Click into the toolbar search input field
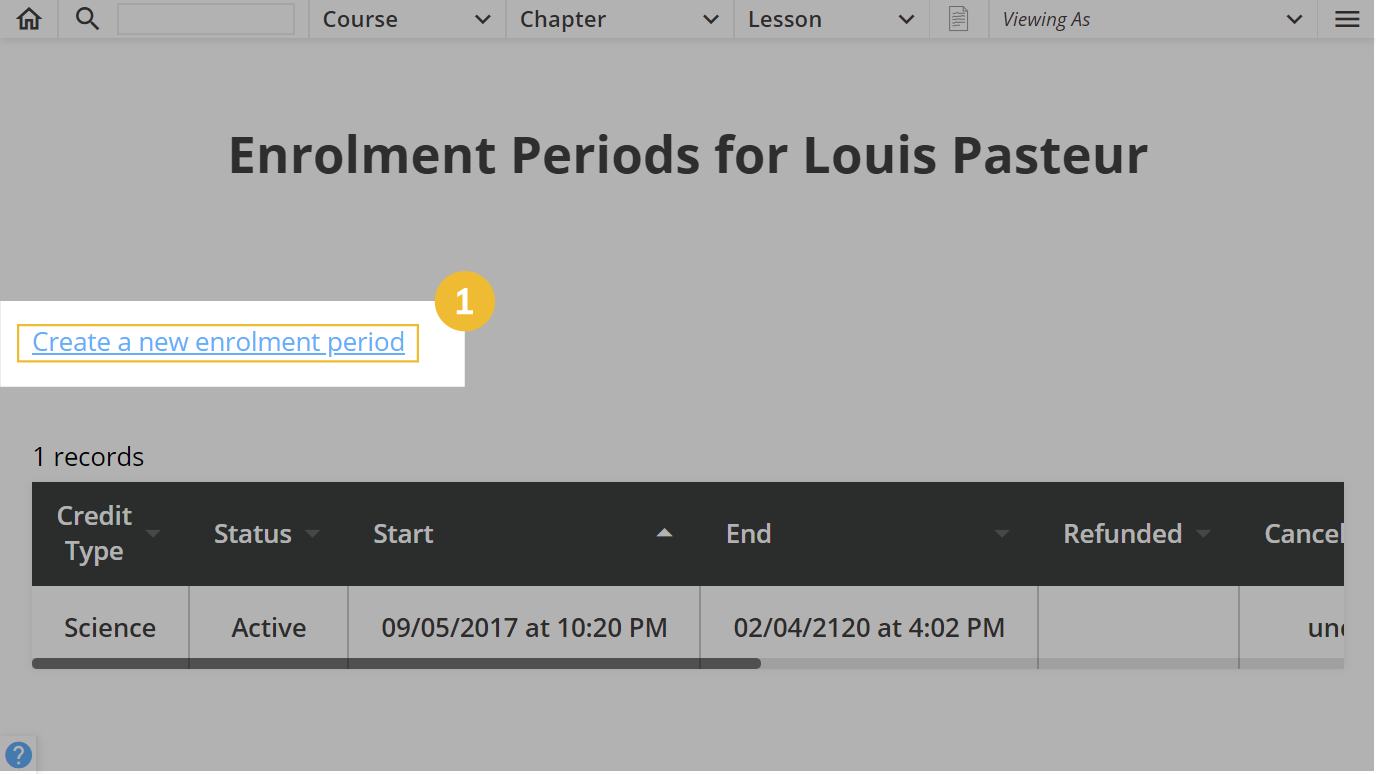 pos(206,19)
